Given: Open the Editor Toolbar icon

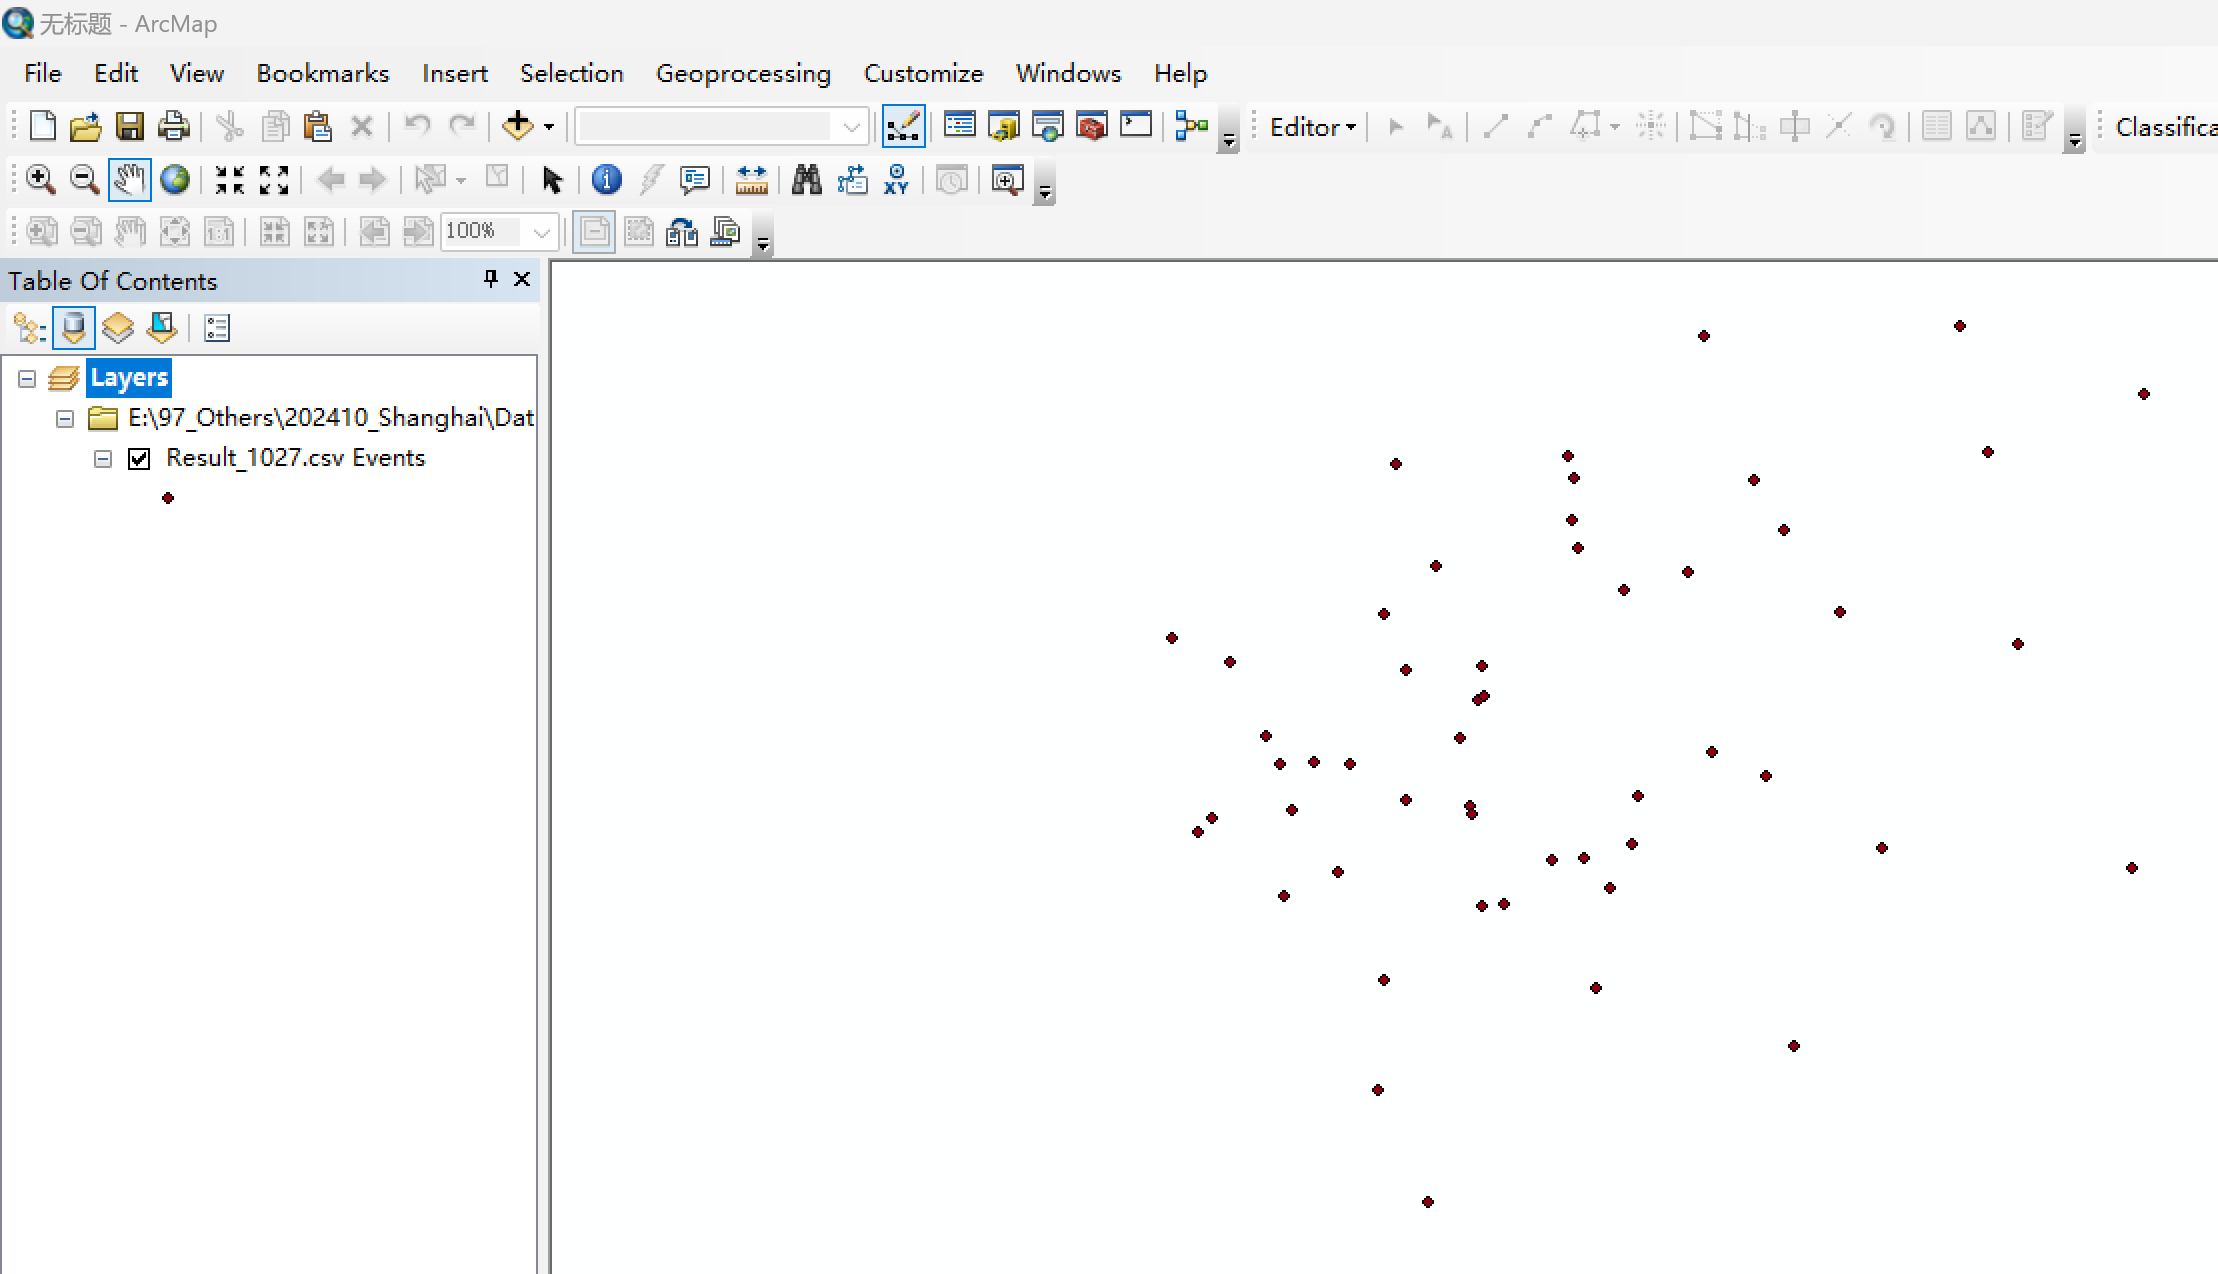Looking at the screenshot, I should 904,126.
